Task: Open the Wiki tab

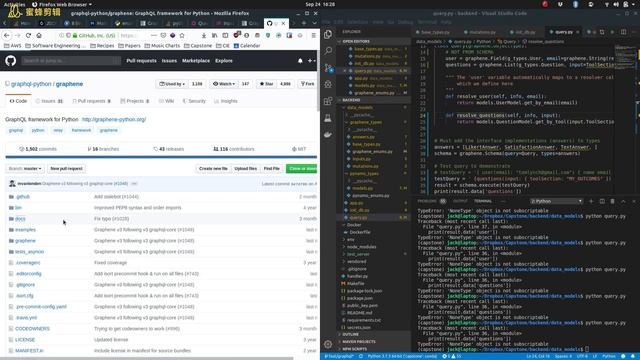Action: tap(167, 101)
